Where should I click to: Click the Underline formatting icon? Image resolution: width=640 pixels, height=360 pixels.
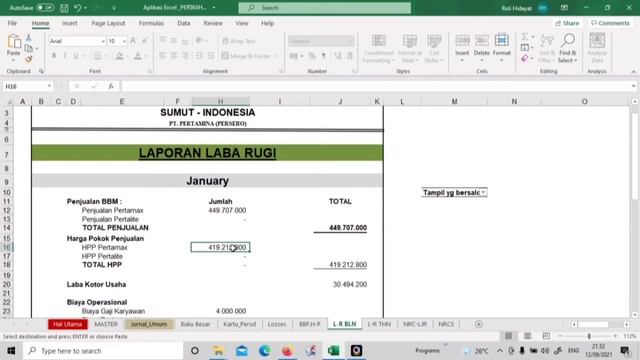(76, 56)
